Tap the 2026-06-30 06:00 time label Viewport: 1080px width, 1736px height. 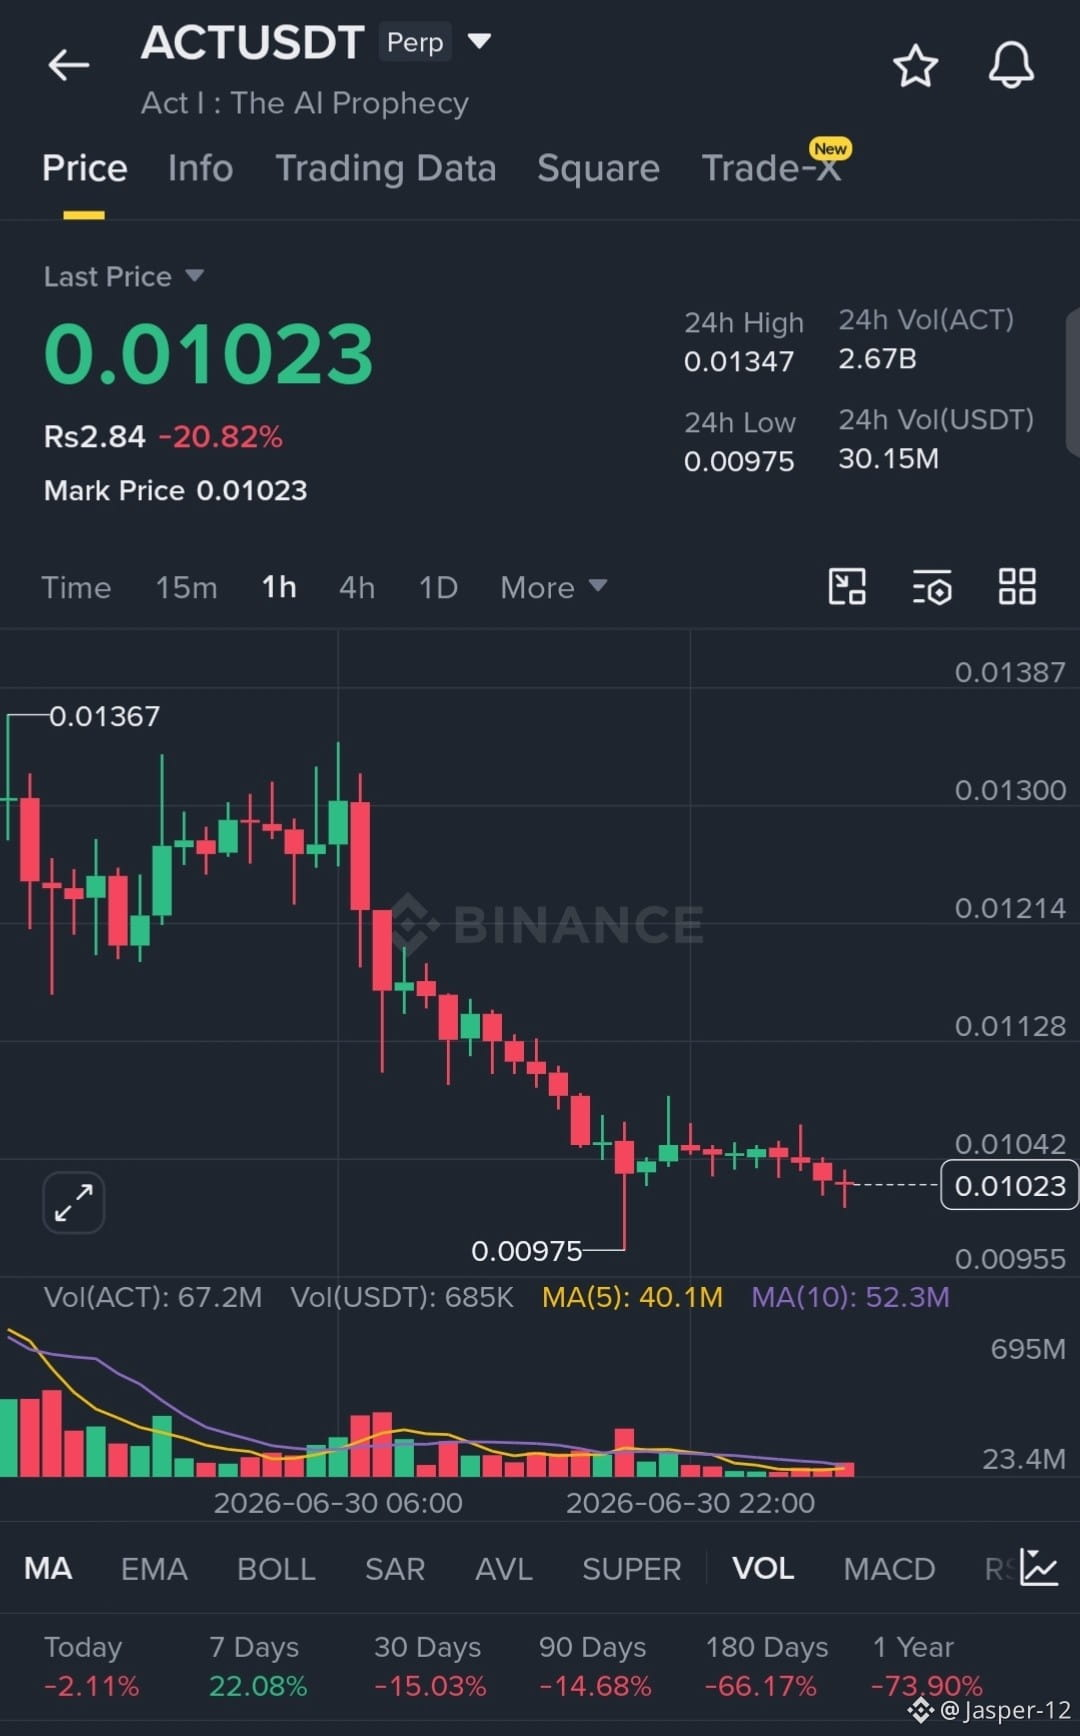pyautogui.click(x=338, y=1502)
